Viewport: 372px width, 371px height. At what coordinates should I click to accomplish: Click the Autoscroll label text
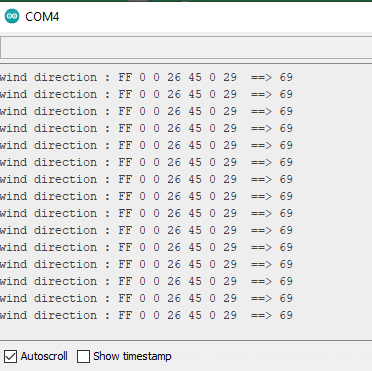point(44,356)
